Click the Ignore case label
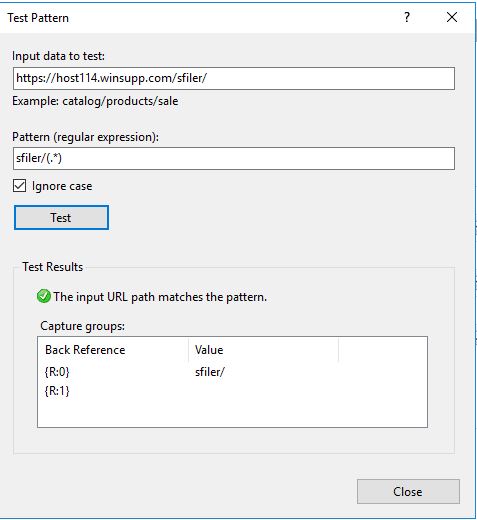Image resolution: width=477 pixels, height=520 pixels. [x=62, y=186]
